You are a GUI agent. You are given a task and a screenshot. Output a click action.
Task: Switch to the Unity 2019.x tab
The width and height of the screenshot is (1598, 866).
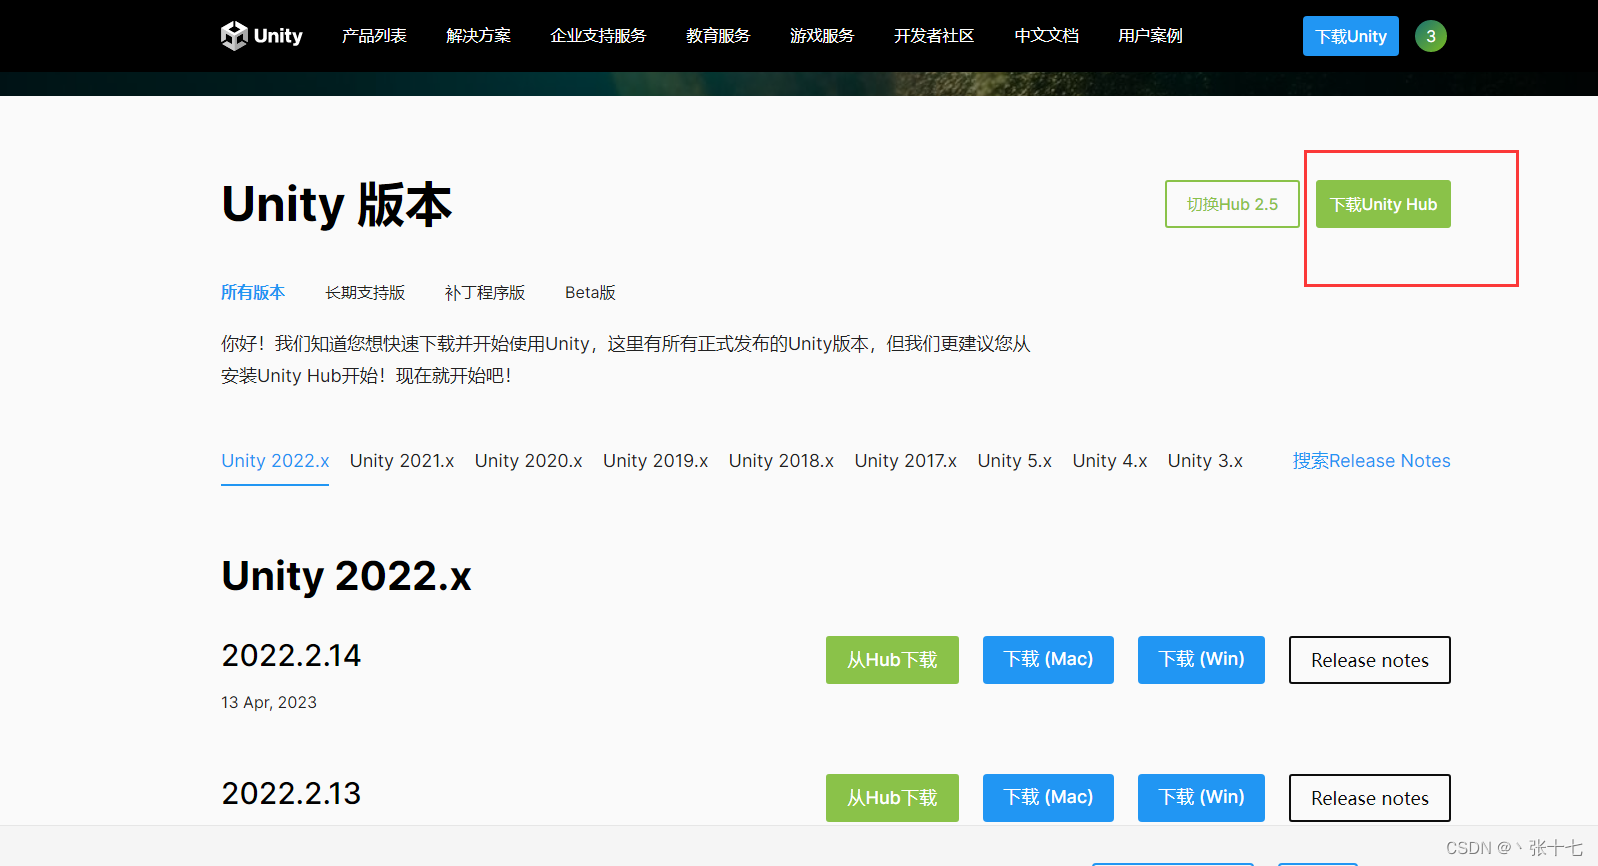[x=655, y=461]
